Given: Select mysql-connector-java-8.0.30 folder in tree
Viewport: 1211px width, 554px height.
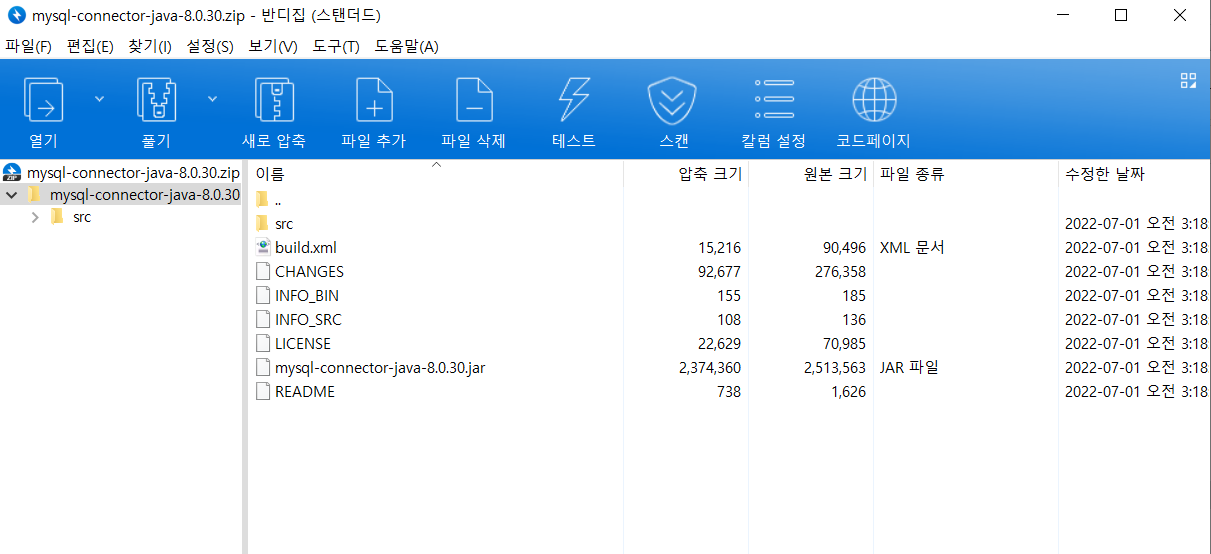Looking at the screenshot, I should pyautogui.click(x=144, y=194).
